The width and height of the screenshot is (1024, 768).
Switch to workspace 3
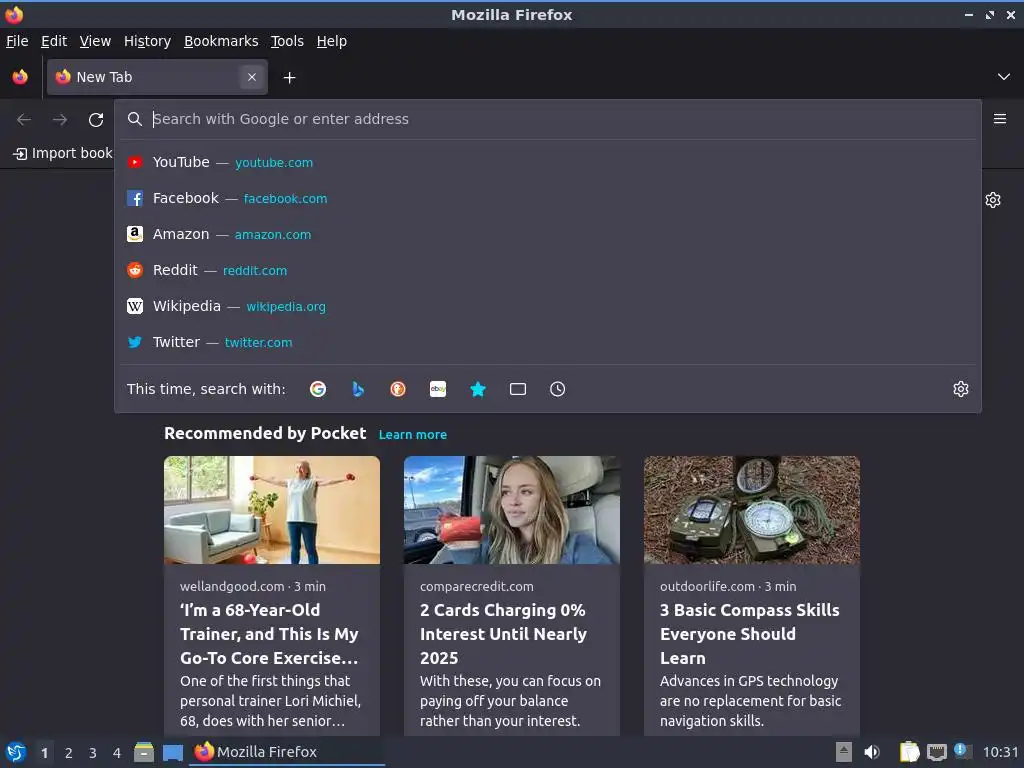point(93,753)
